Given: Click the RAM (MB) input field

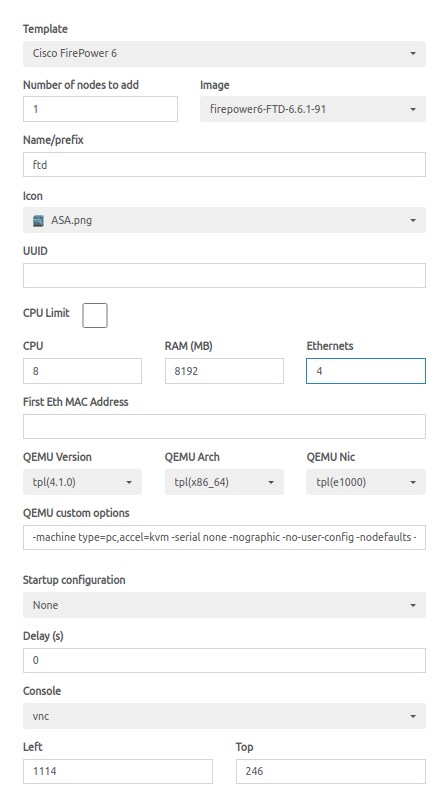Looking at the screenshot, I should point(224,371).
